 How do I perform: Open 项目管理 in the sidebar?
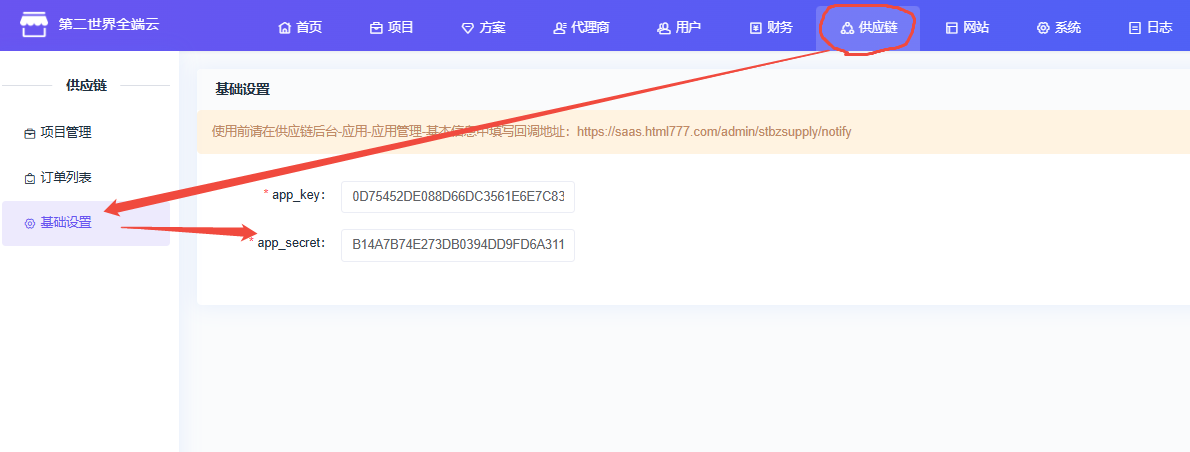65,132
